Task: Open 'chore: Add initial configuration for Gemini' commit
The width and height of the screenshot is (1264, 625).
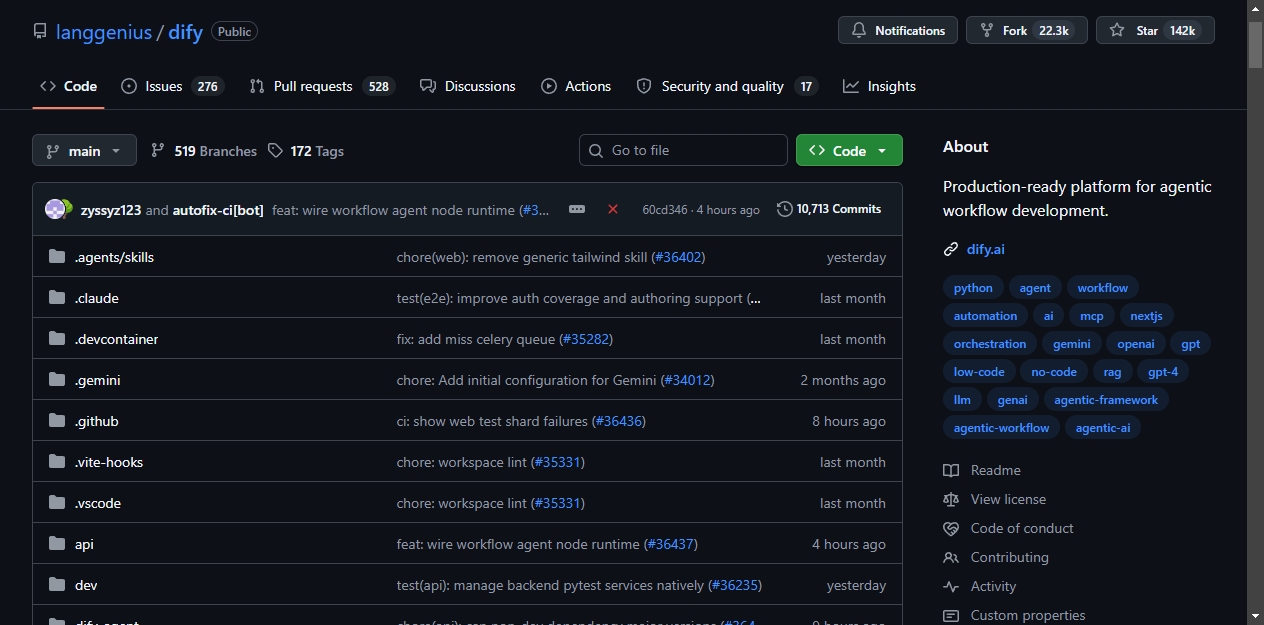Action: pyautogui.click(x=527, y=380)
